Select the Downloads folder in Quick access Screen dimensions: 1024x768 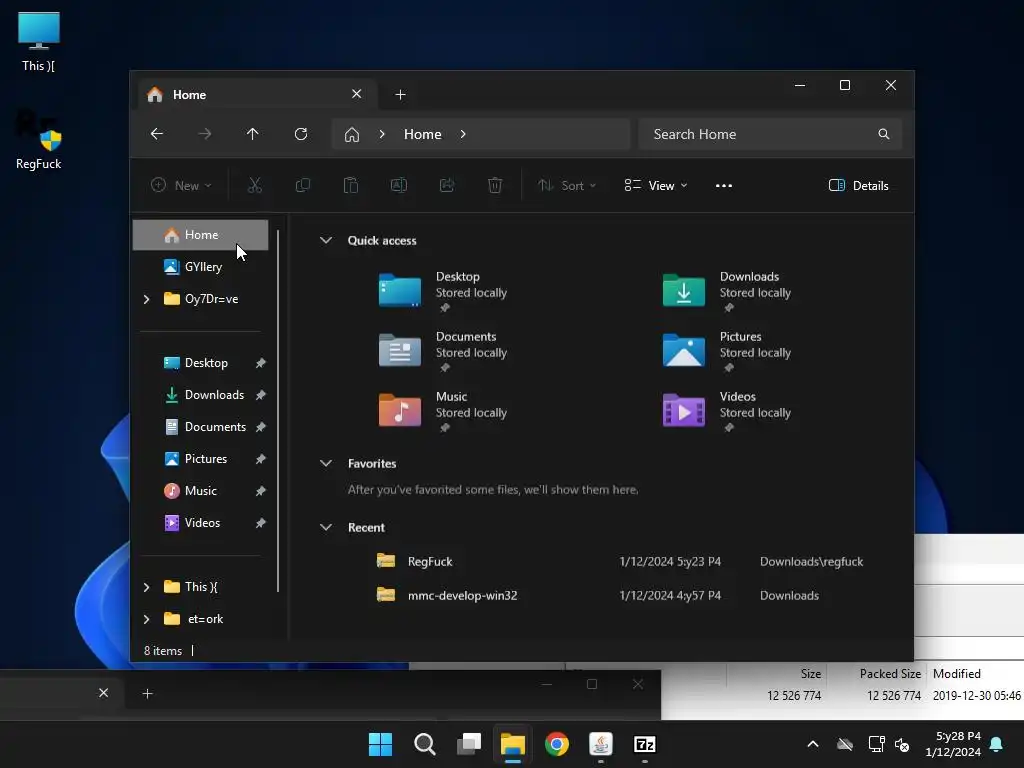(728, 291)
